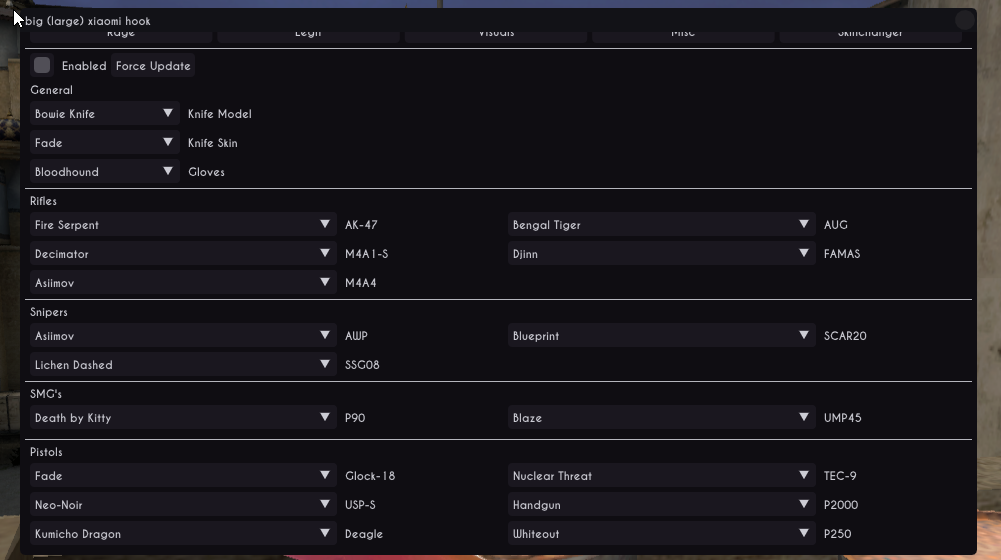Open the Misc tab
This screenshot has width=1001, height=560.
[x=683, y=35]
